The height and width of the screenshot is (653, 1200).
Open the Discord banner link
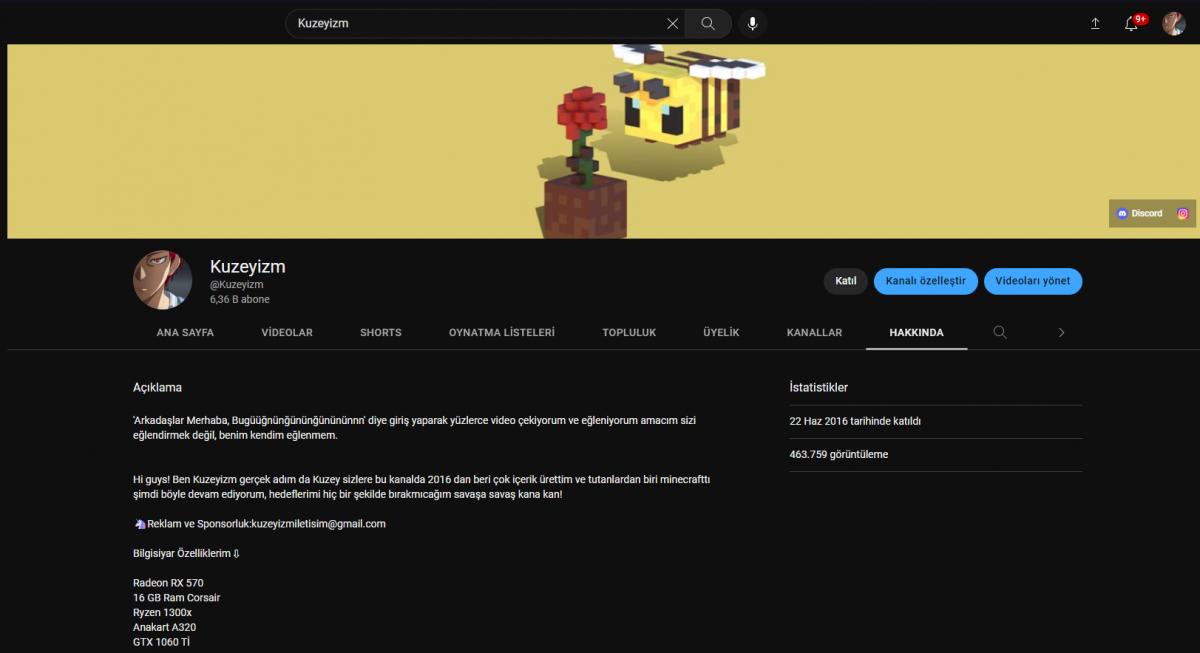1139,213
